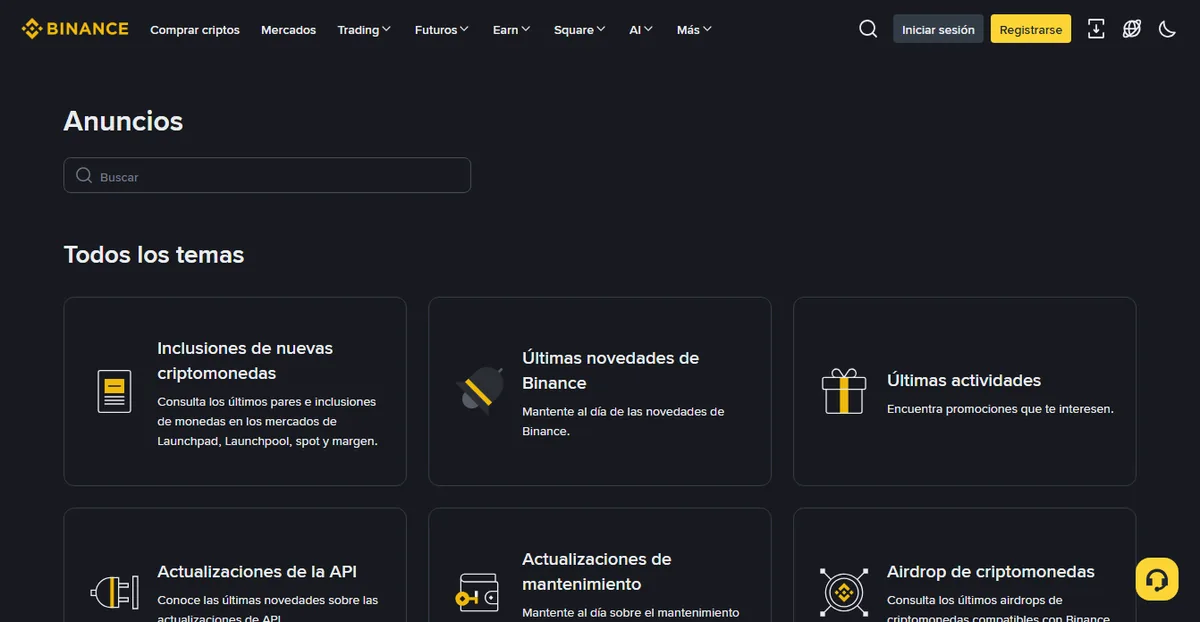1200x622 pixels.
Task: Open Actualizaciones de mantenimiento topic
Action: pyautogui.click(x=600, y=565)
